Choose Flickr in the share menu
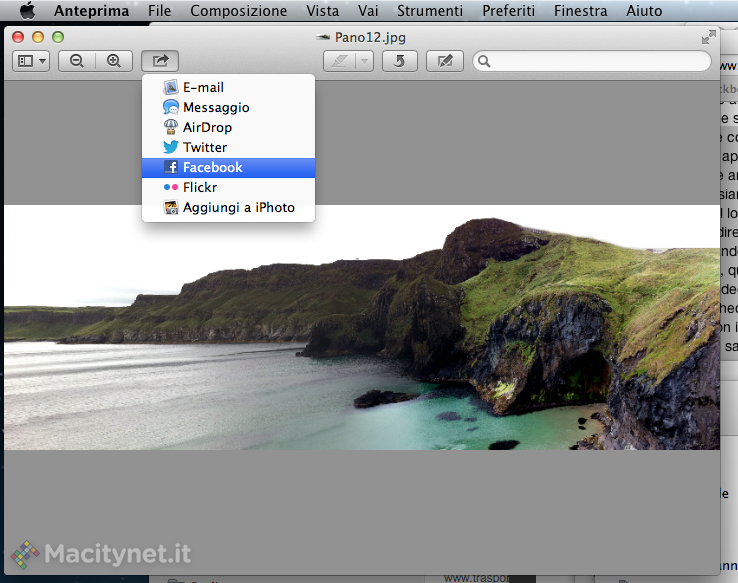Screen dimensions: 738x583 (x=228, y=187)
